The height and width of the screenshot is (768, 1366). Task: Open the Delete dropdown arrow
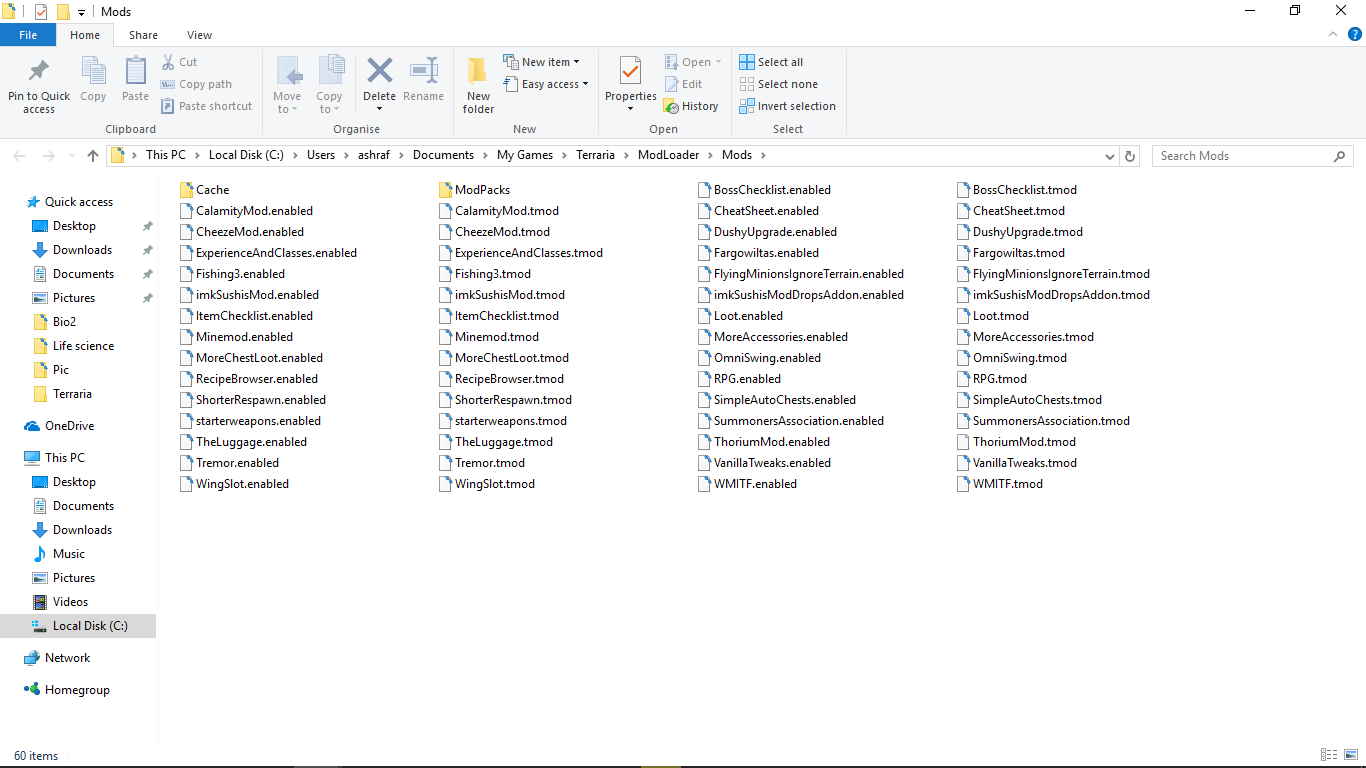click(379, 109)
